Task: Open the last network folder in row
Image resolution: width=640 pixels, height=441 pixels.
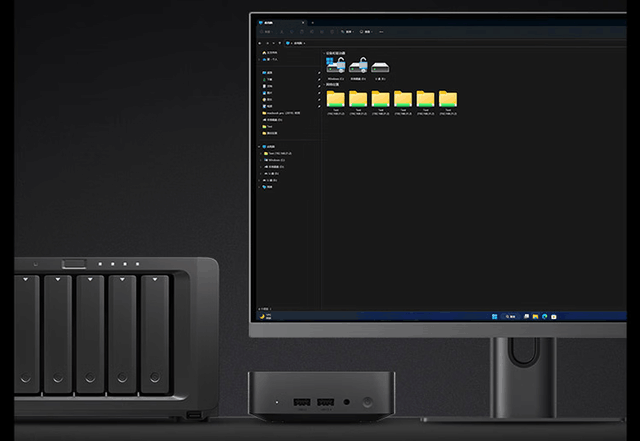Action: click(448, 99)
